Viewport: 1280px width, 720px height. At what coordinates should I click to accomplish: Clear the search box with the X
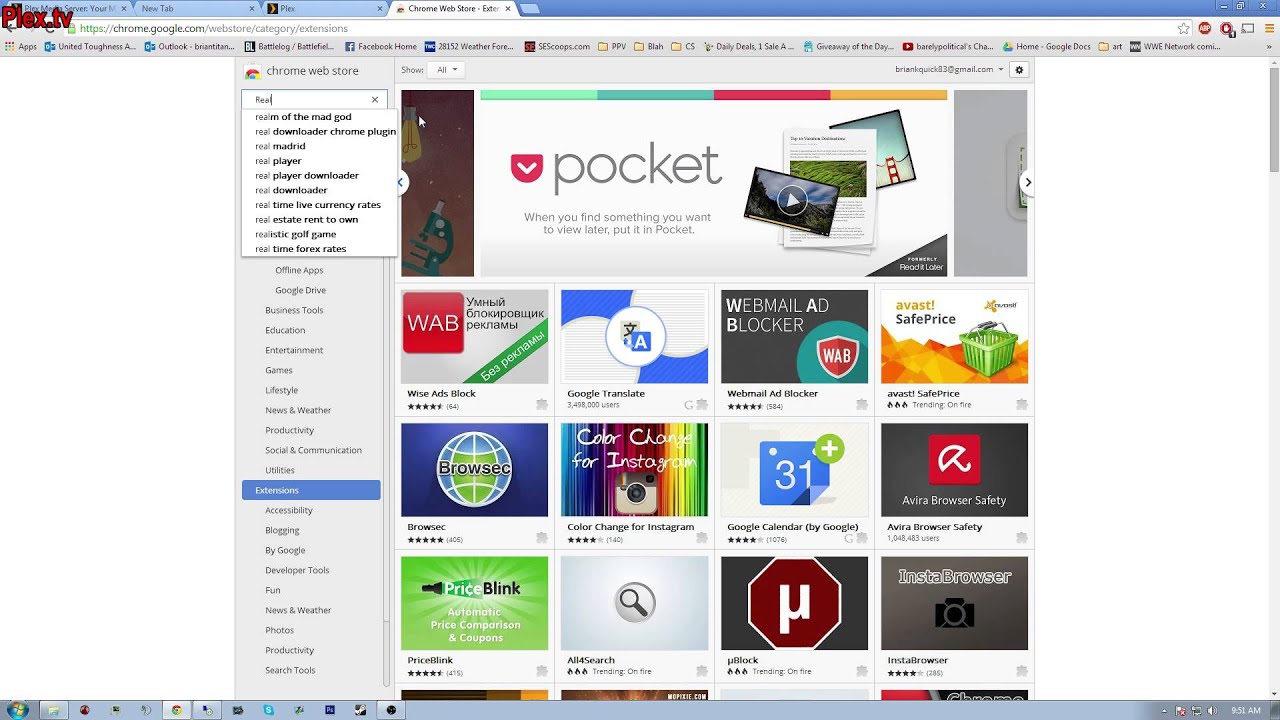click(375, 100)
